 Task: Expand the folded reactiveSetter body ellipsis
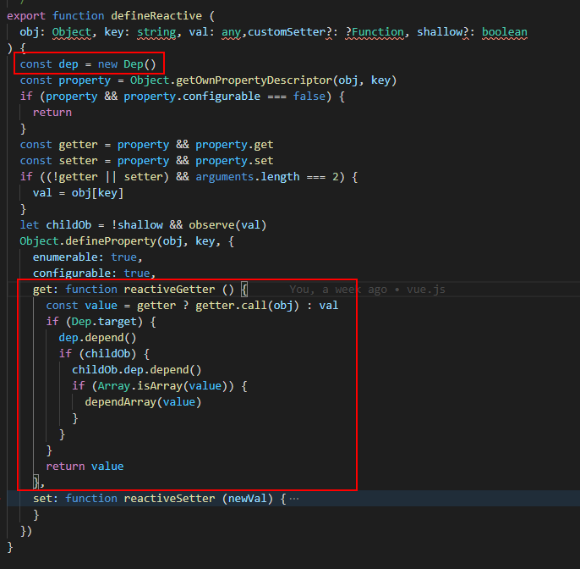point(294,499)
